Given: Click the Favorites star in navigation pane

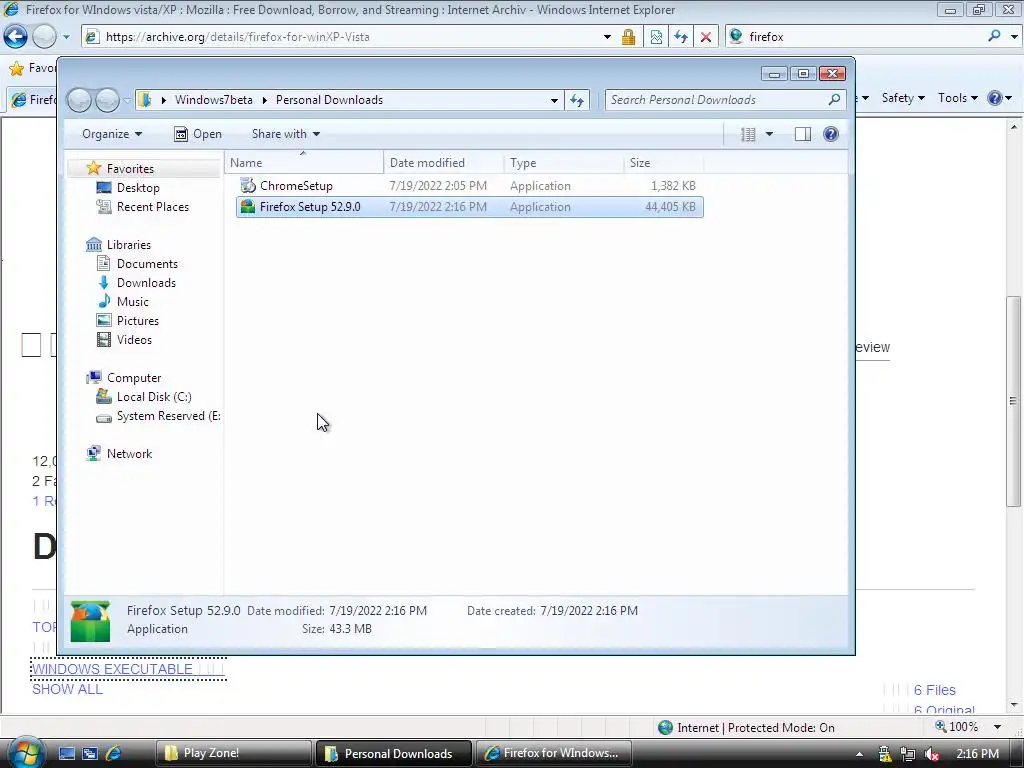Looking at the screenshot, I should coord(93,168).
